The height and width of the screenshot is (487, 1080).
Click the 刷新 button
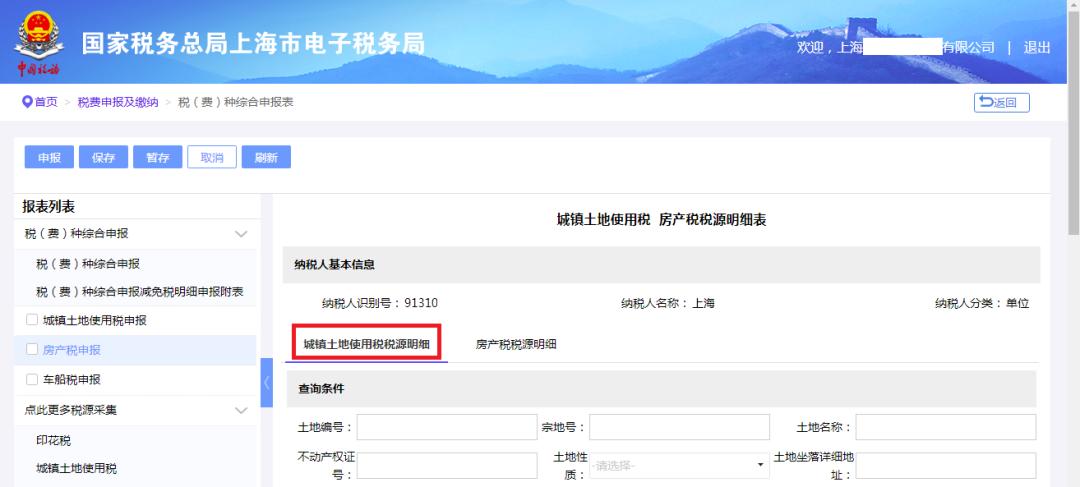tap(266, 157)
